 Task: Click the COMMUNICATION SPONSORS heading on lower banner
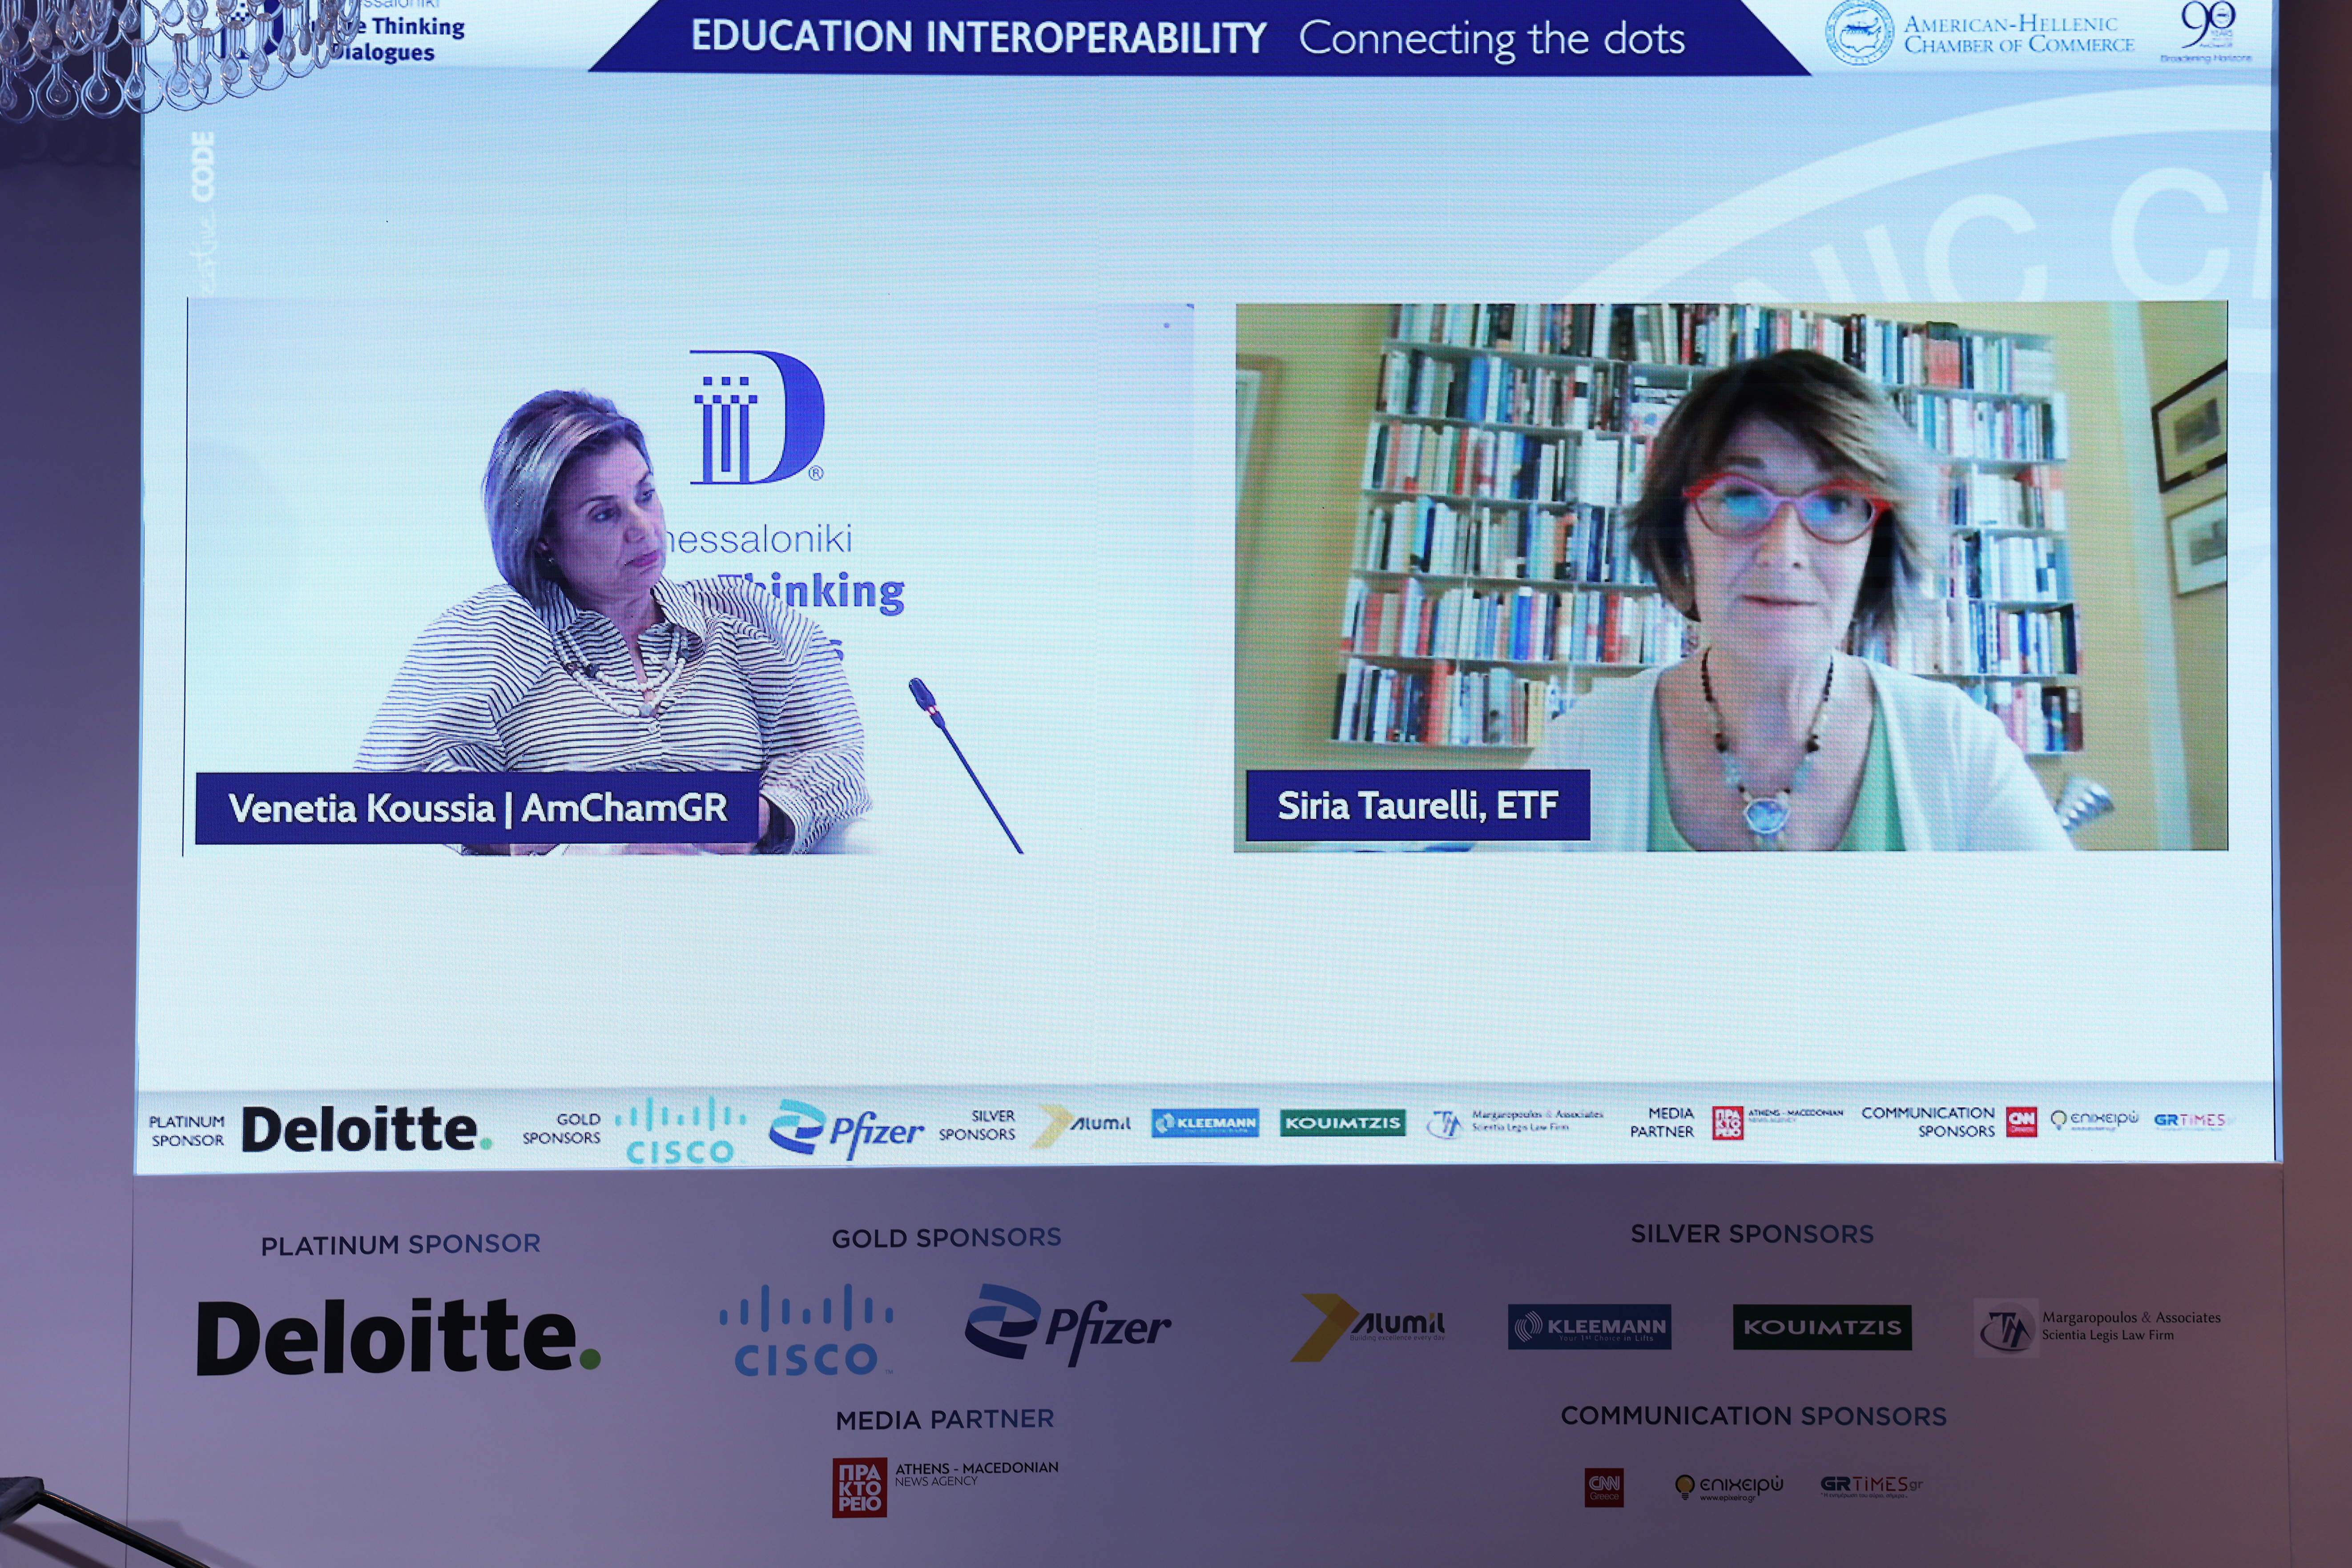1754,1416
